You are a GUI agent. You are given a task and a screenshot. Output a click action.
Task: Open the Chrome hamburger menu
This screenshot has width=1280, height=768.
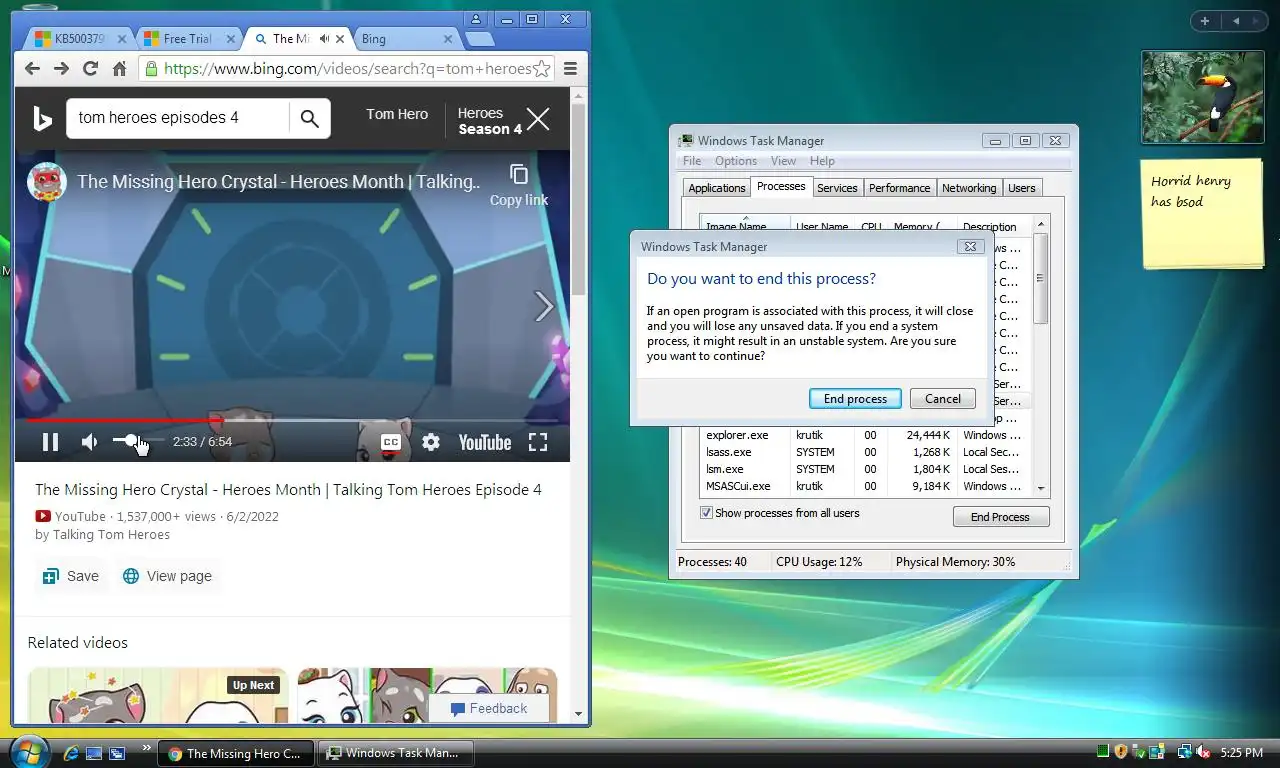(570, 69)
